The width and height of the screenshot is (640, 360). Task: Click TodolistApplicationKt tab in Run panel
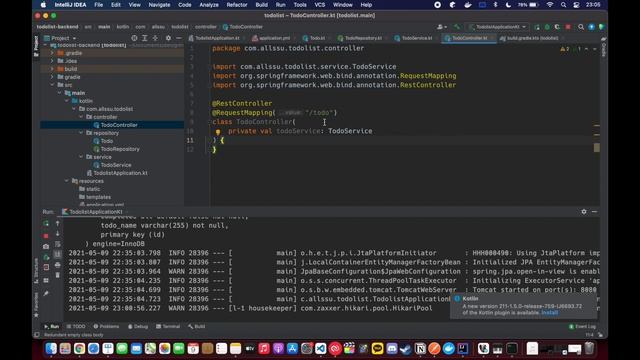pyautogui.click(x=92, y=212)
